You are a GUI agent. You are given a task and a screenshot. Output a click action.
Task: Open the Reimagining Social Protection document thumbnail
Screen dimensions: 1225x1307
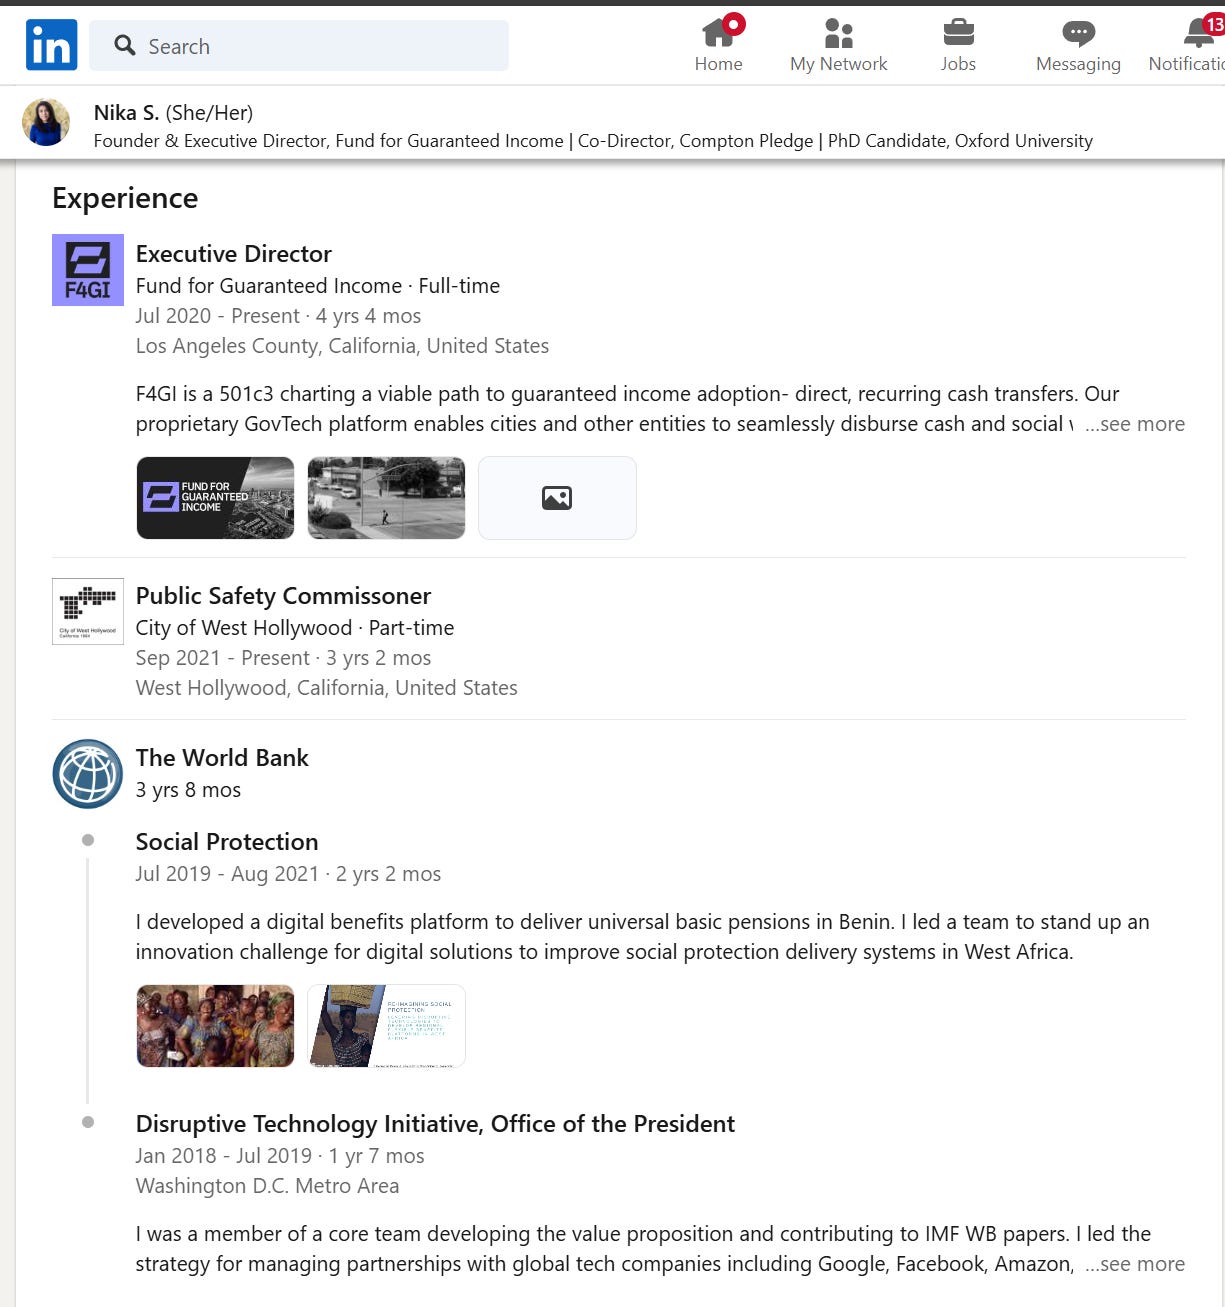click(386, 1026)
